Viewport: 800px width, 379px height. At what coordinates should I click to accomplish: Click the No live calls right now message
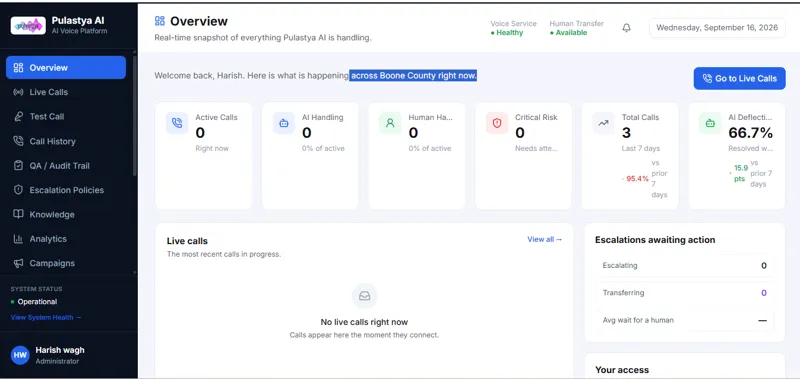364,322
